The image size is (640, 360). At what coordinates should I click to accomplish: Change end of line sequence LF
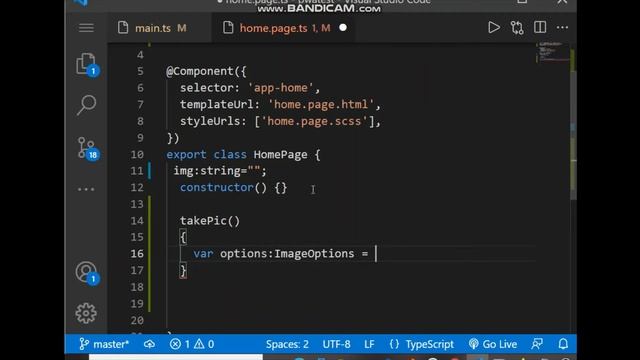pos(369,344)
